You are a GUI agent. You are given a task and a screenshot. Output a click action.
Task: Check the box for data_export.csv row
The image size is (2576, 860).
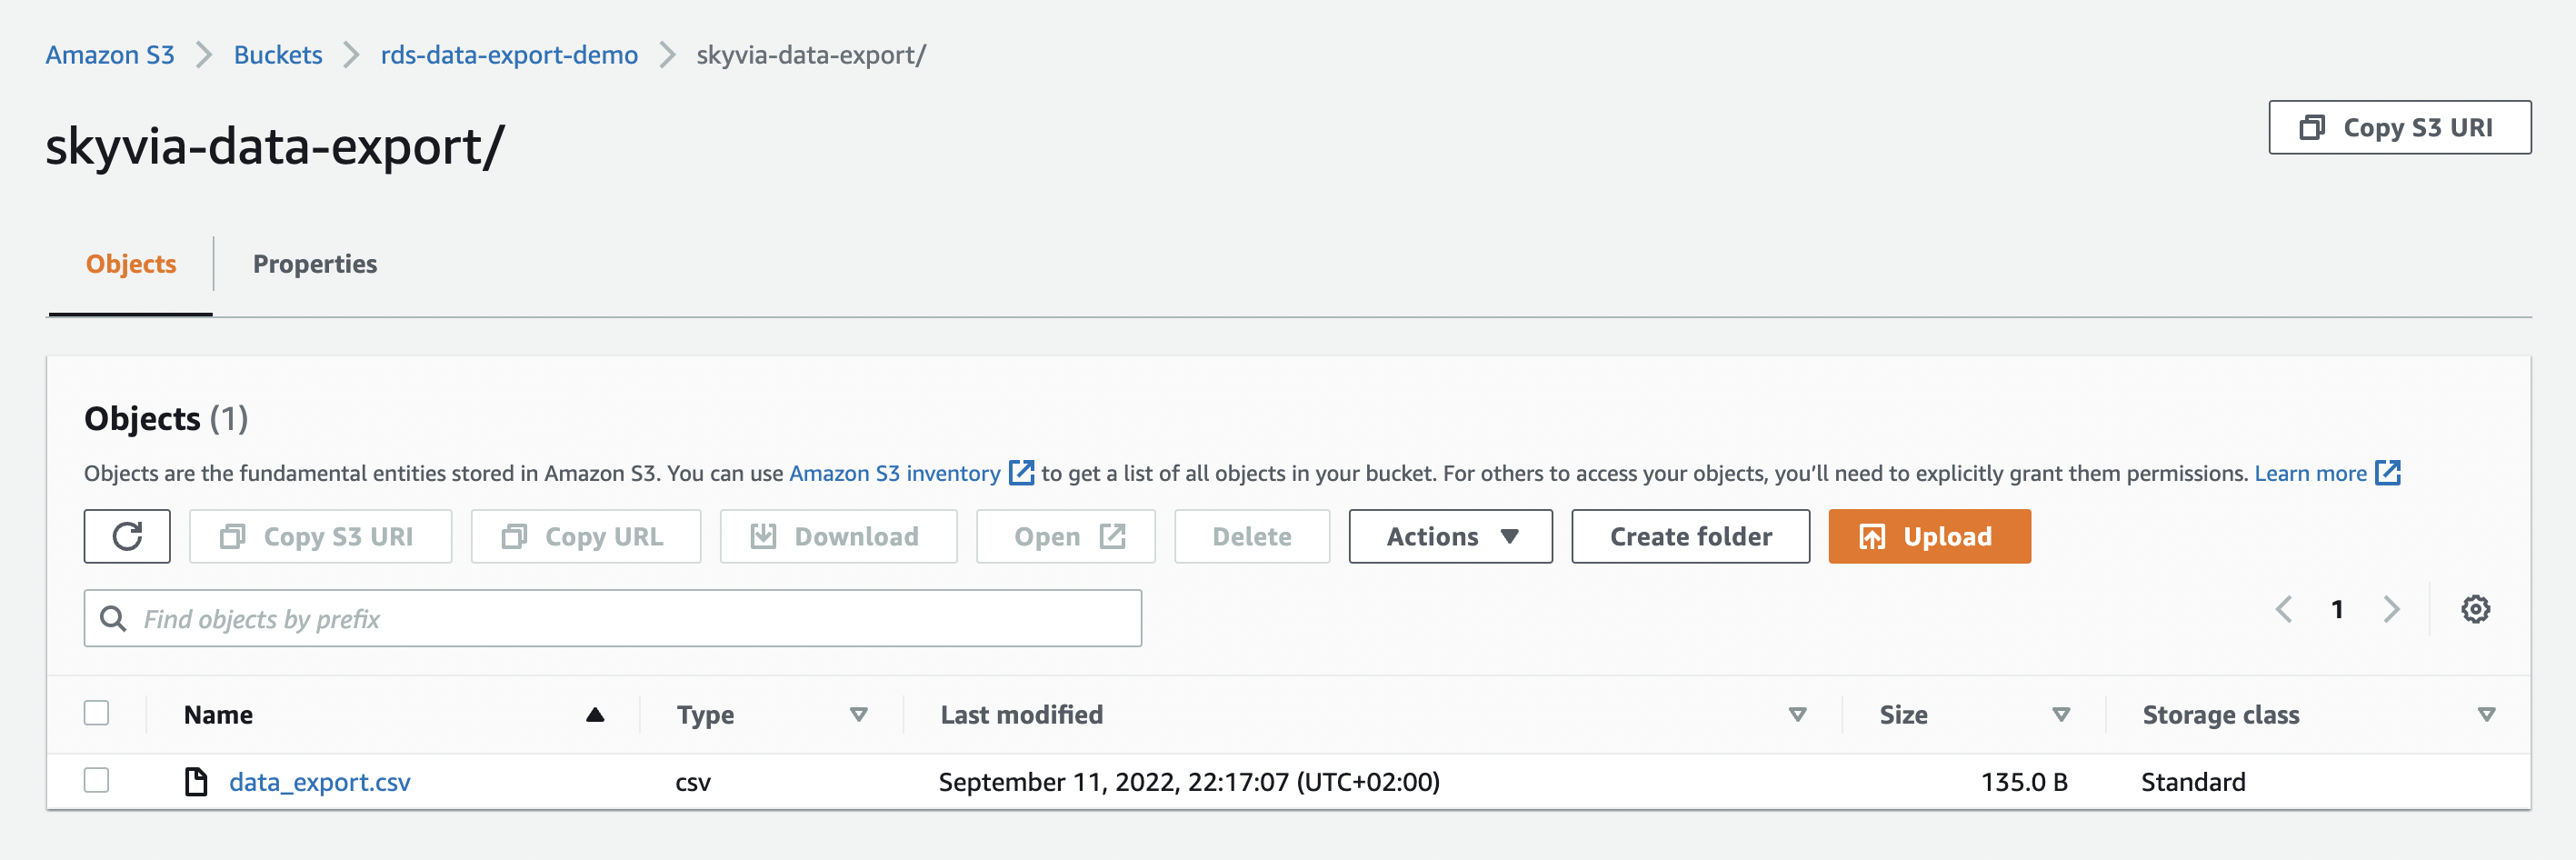96,780
